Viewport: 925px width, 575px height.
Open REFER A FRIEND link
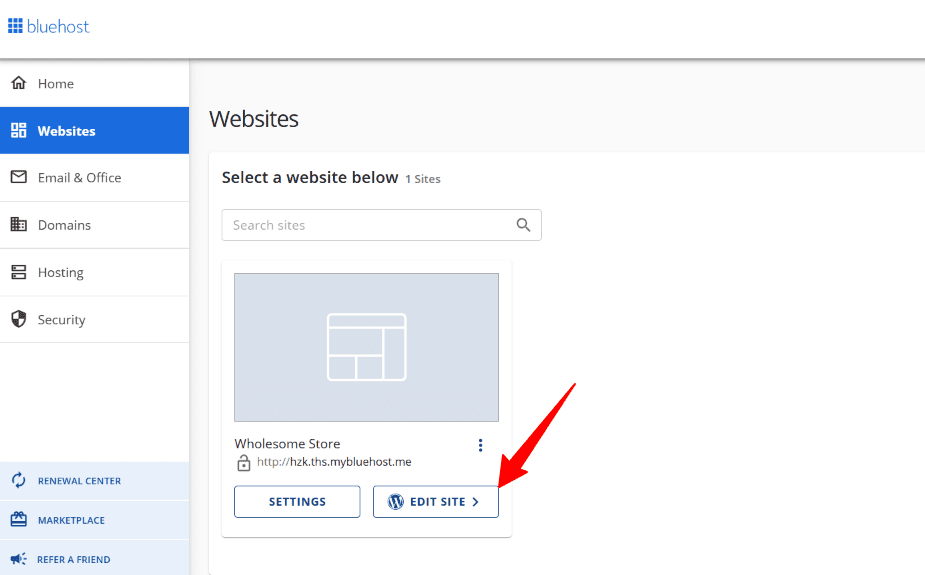[x=94, y=558]
